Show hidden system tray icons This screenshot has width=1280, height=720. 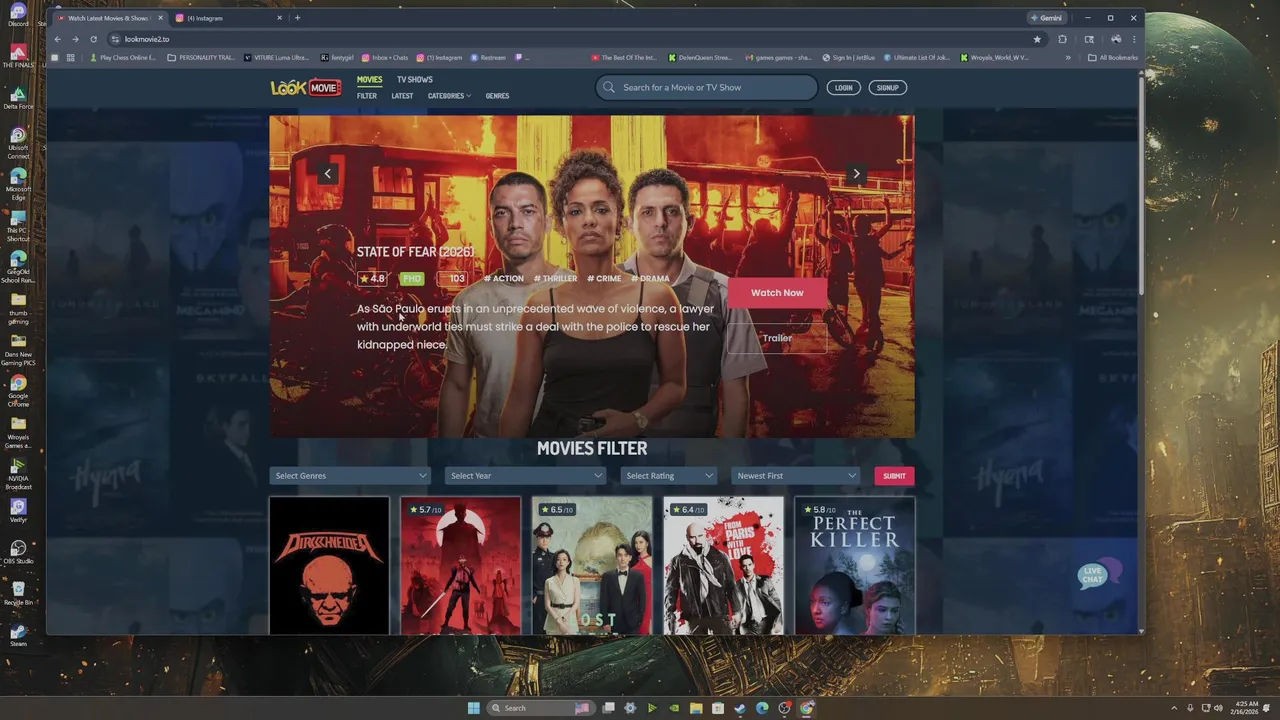click(1175, 708)
